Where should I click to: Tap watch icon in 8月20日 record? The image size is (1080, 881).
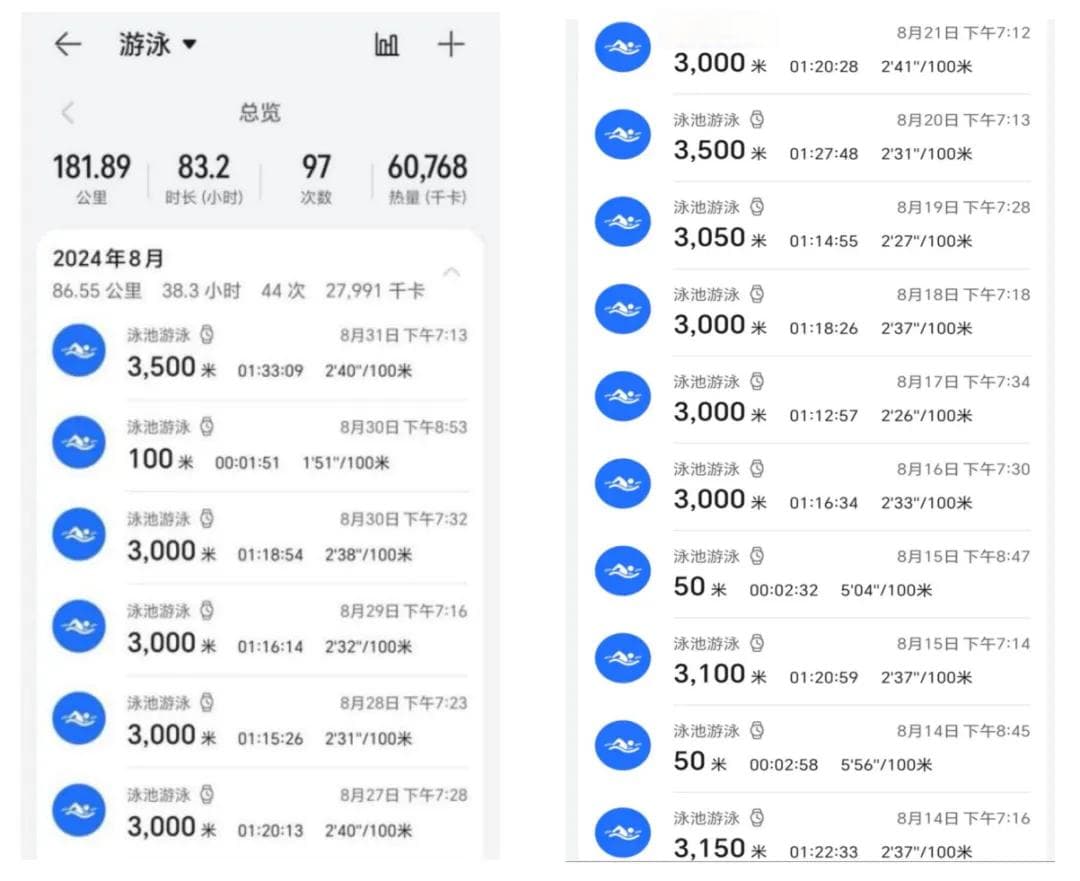[x=757, y=119]
